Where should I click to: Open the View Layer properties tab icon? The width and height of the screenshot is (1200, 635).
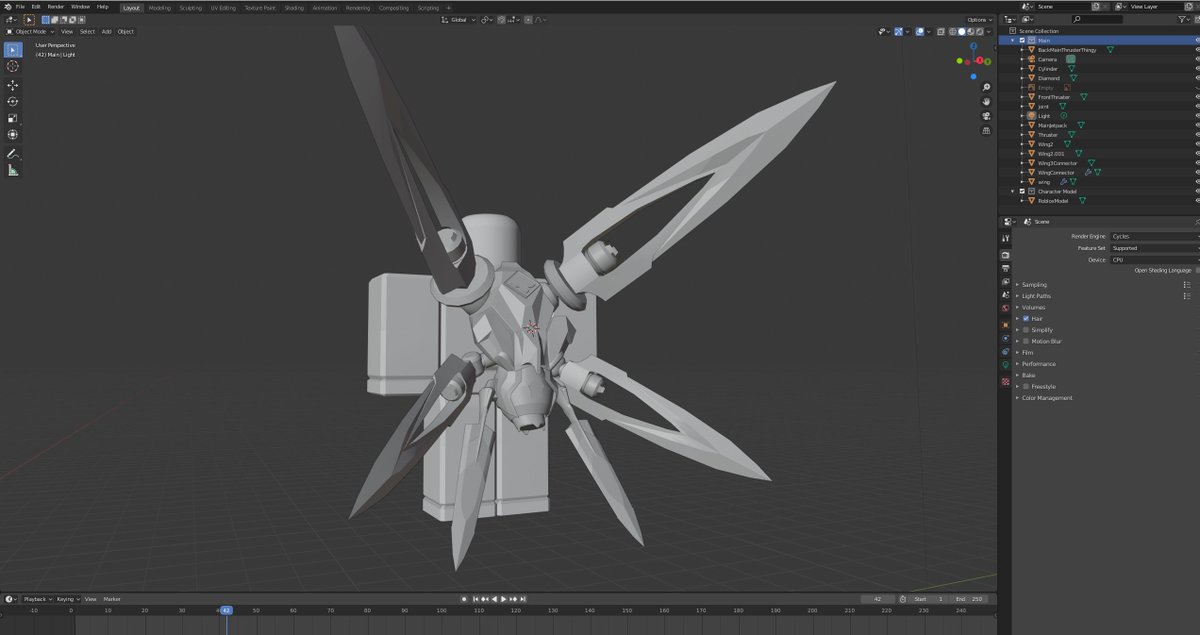point(1005,282)
